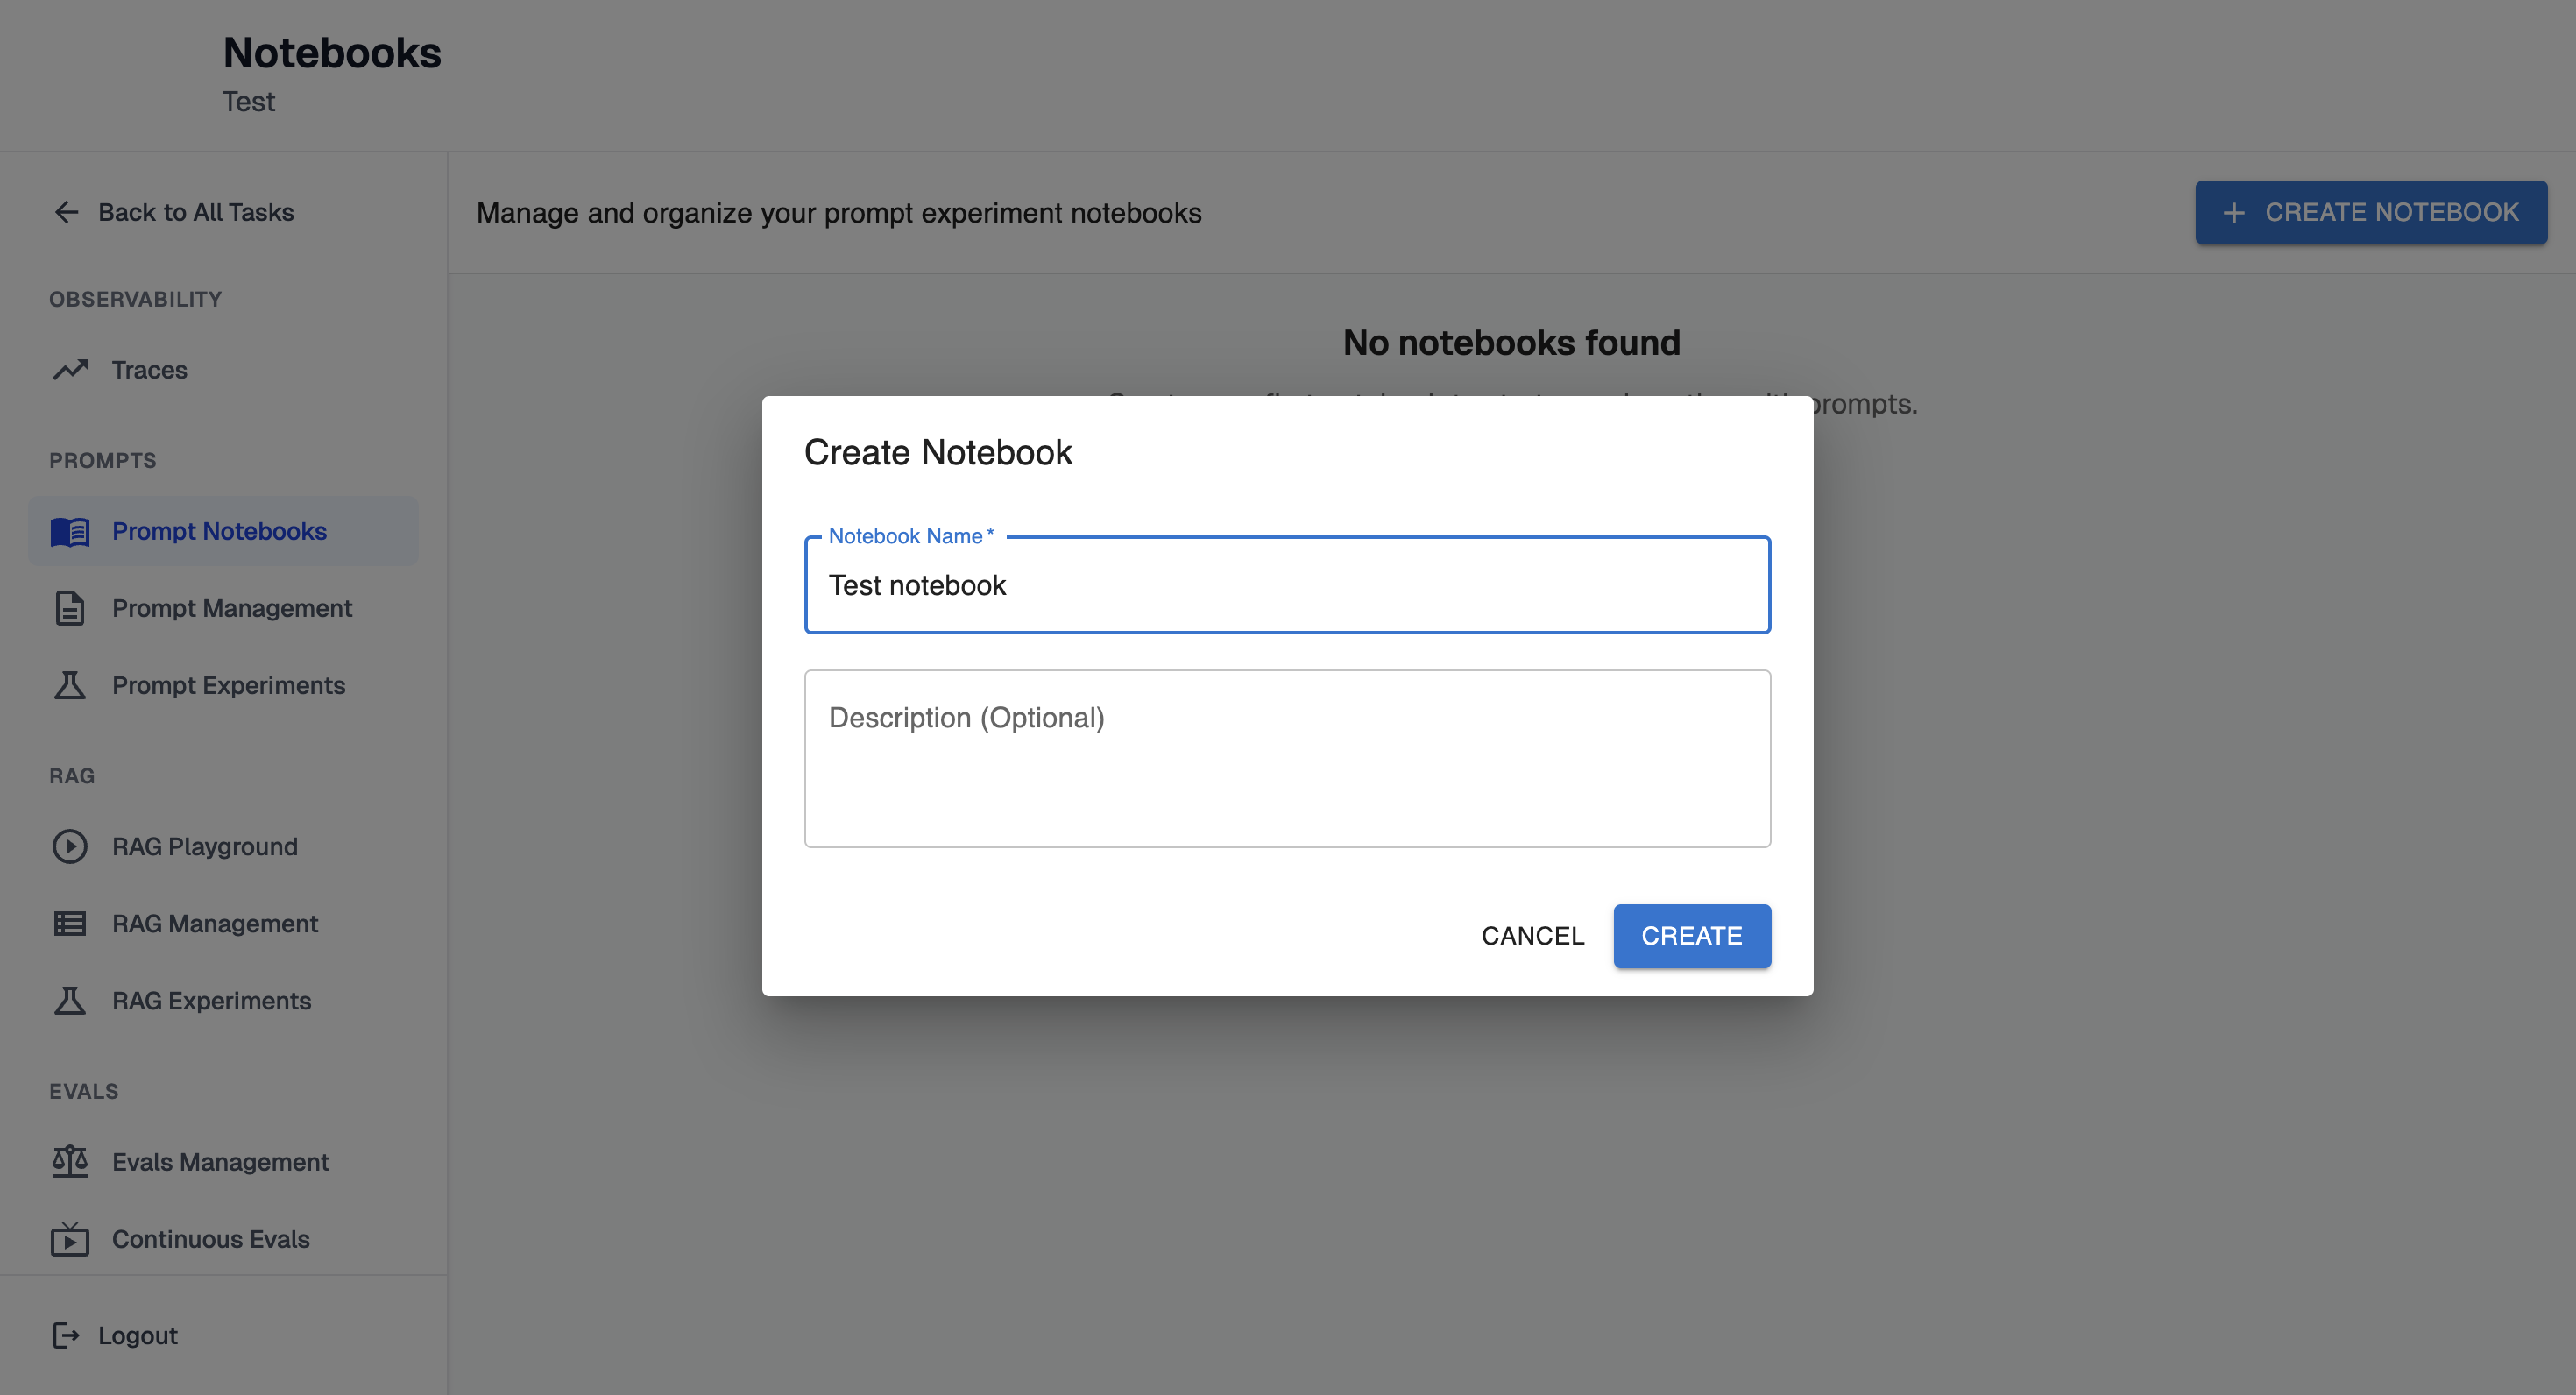
Task: Click Back to All Tasks link
Action: [196, 212]
